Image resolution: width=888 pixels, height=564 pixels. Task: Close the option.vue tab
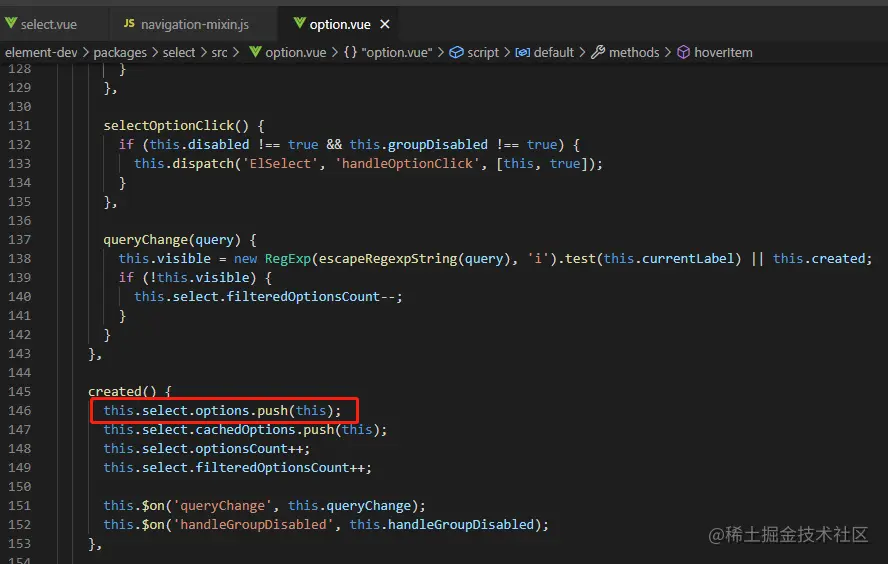[x=385, y=24]
